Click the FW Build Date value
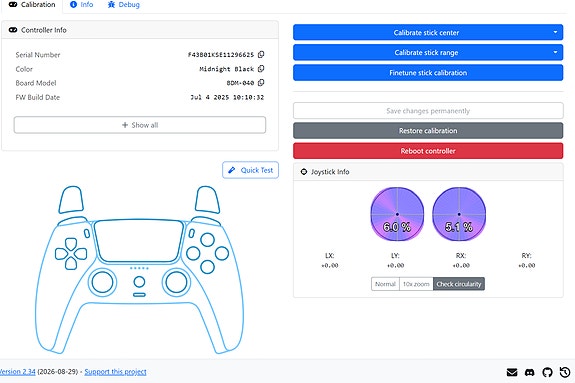The width and height of the screenshot is (575, 383). click(227, 97)
